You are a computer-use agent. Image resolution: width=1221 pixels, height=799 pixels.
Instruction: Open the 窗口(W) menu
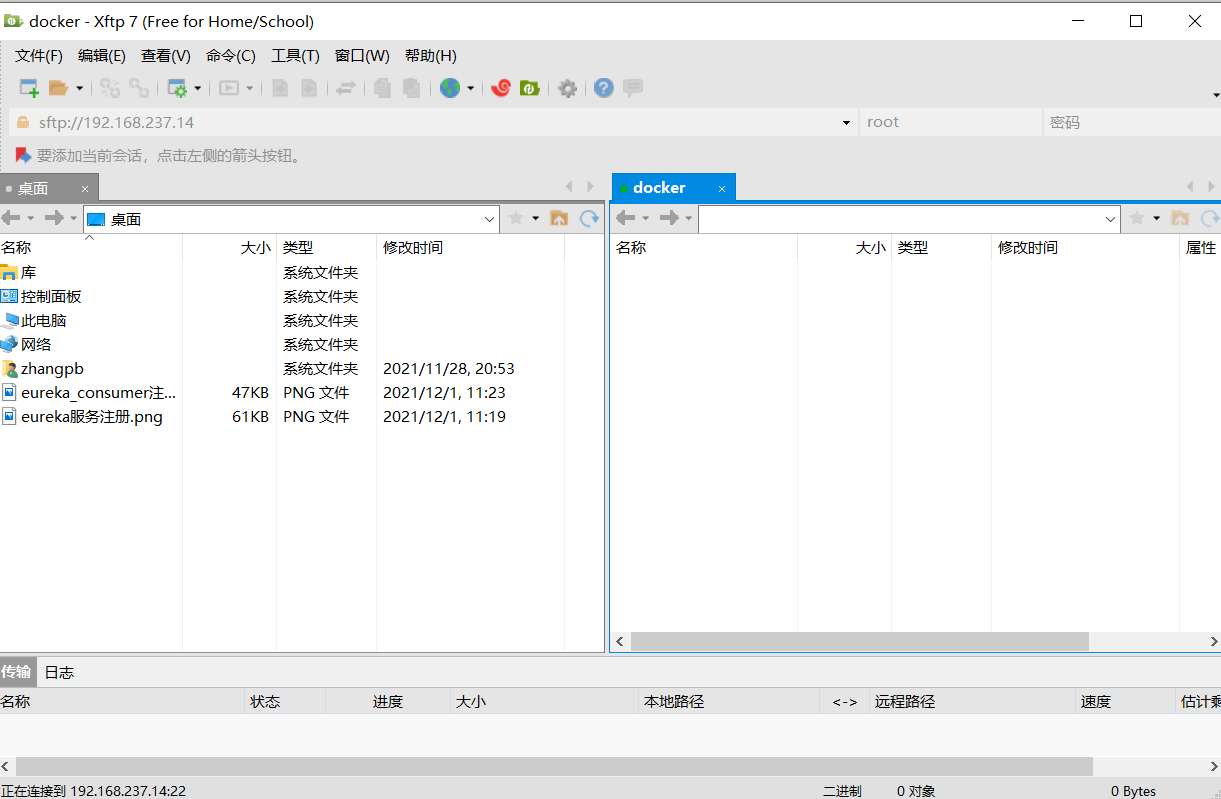[x=362, y=56]
